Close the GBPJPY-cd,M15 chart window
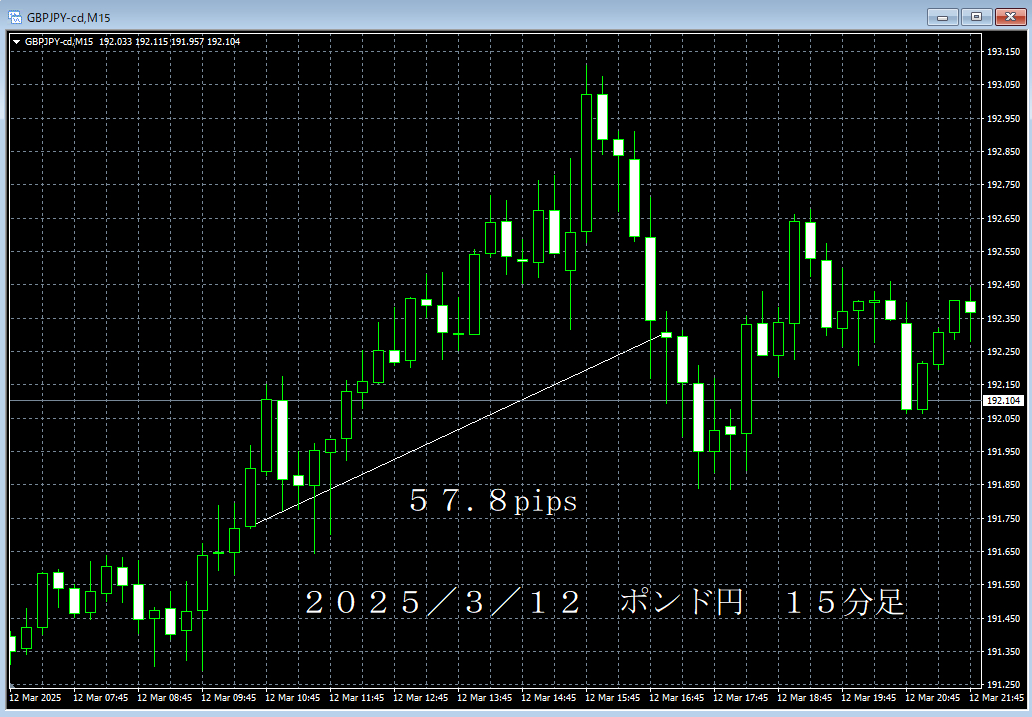 click(x=1008, y=16)
